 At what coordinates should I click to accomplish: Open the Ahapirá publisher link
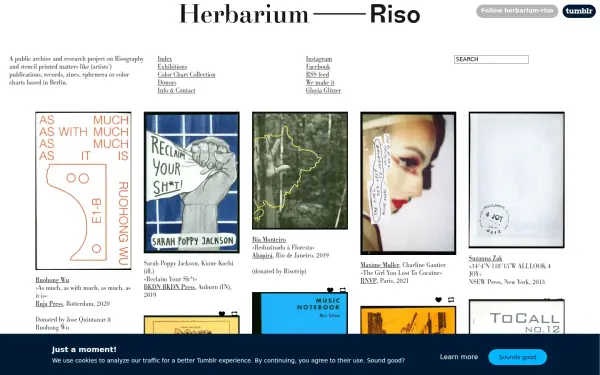[x=262, y=256]
